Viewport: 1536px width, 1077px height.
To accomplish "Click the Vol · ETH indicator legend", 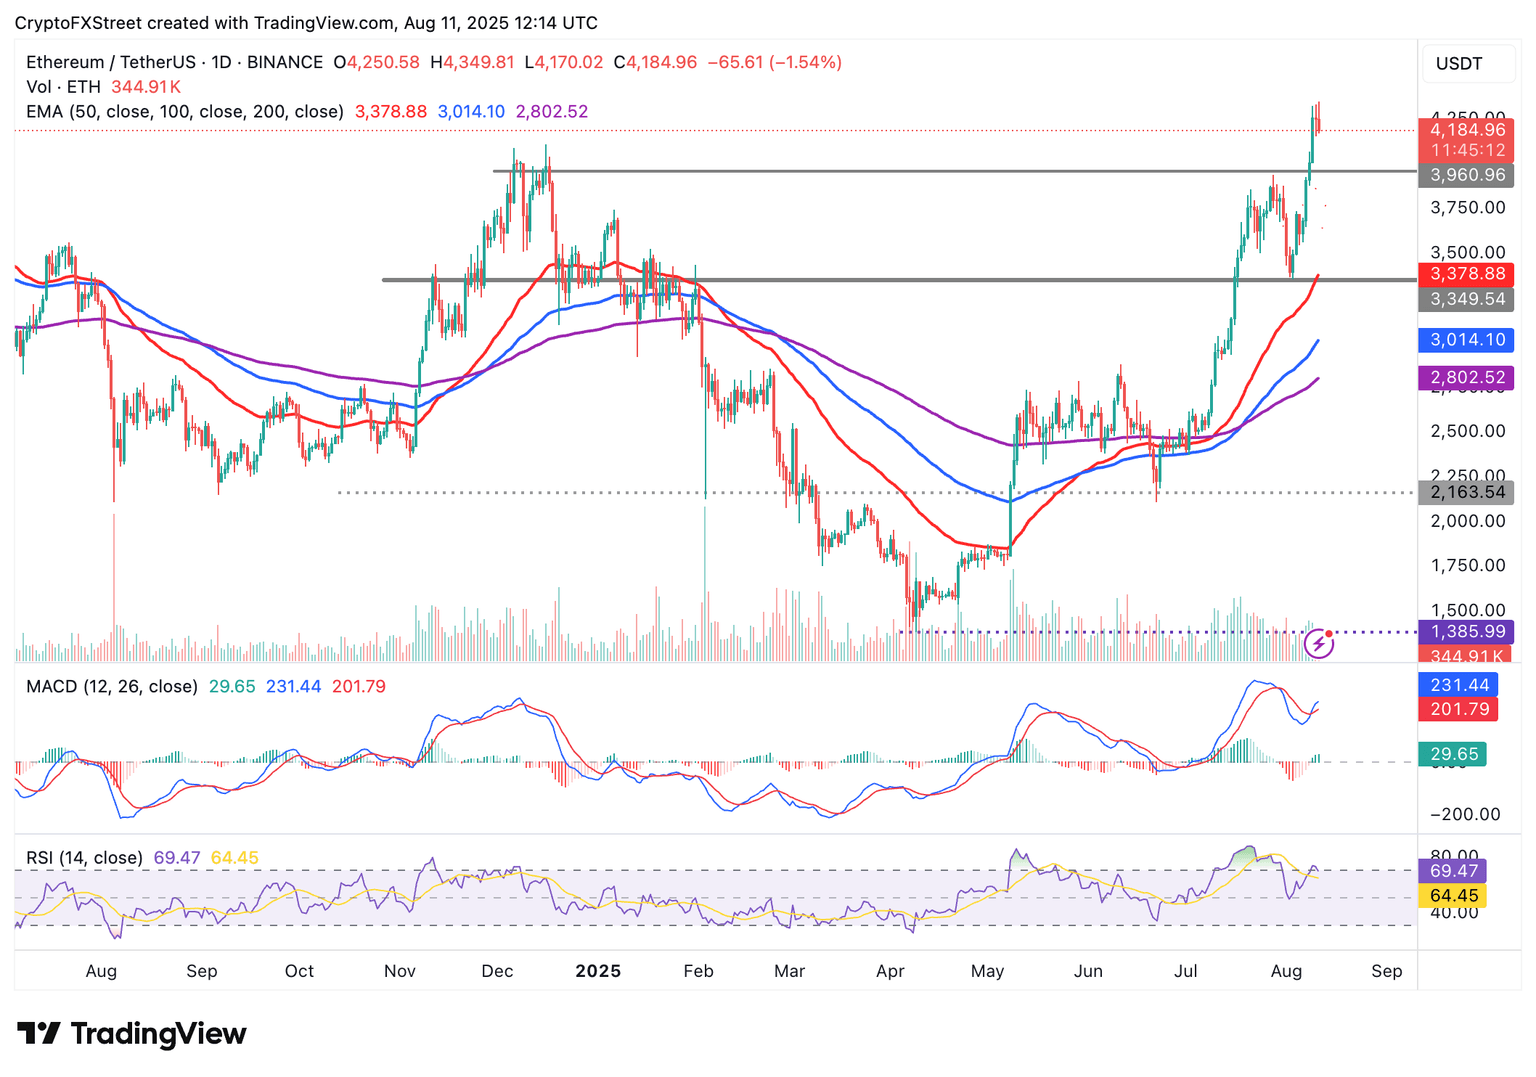I will click(x=63, y=87).
